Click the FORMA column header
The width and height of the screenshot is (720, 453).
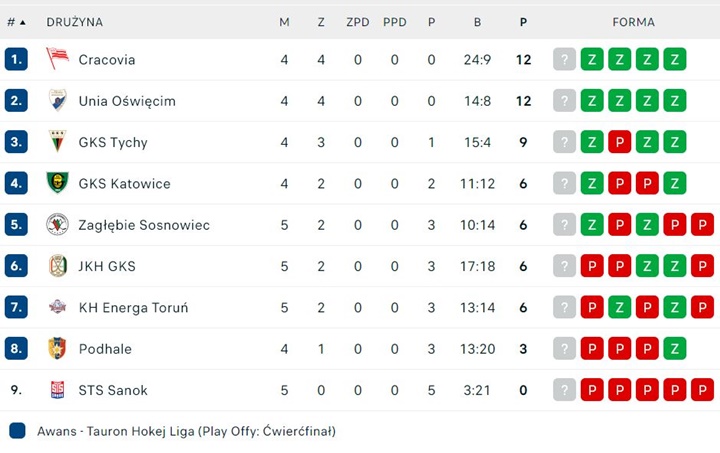click(x=633, y=22)
